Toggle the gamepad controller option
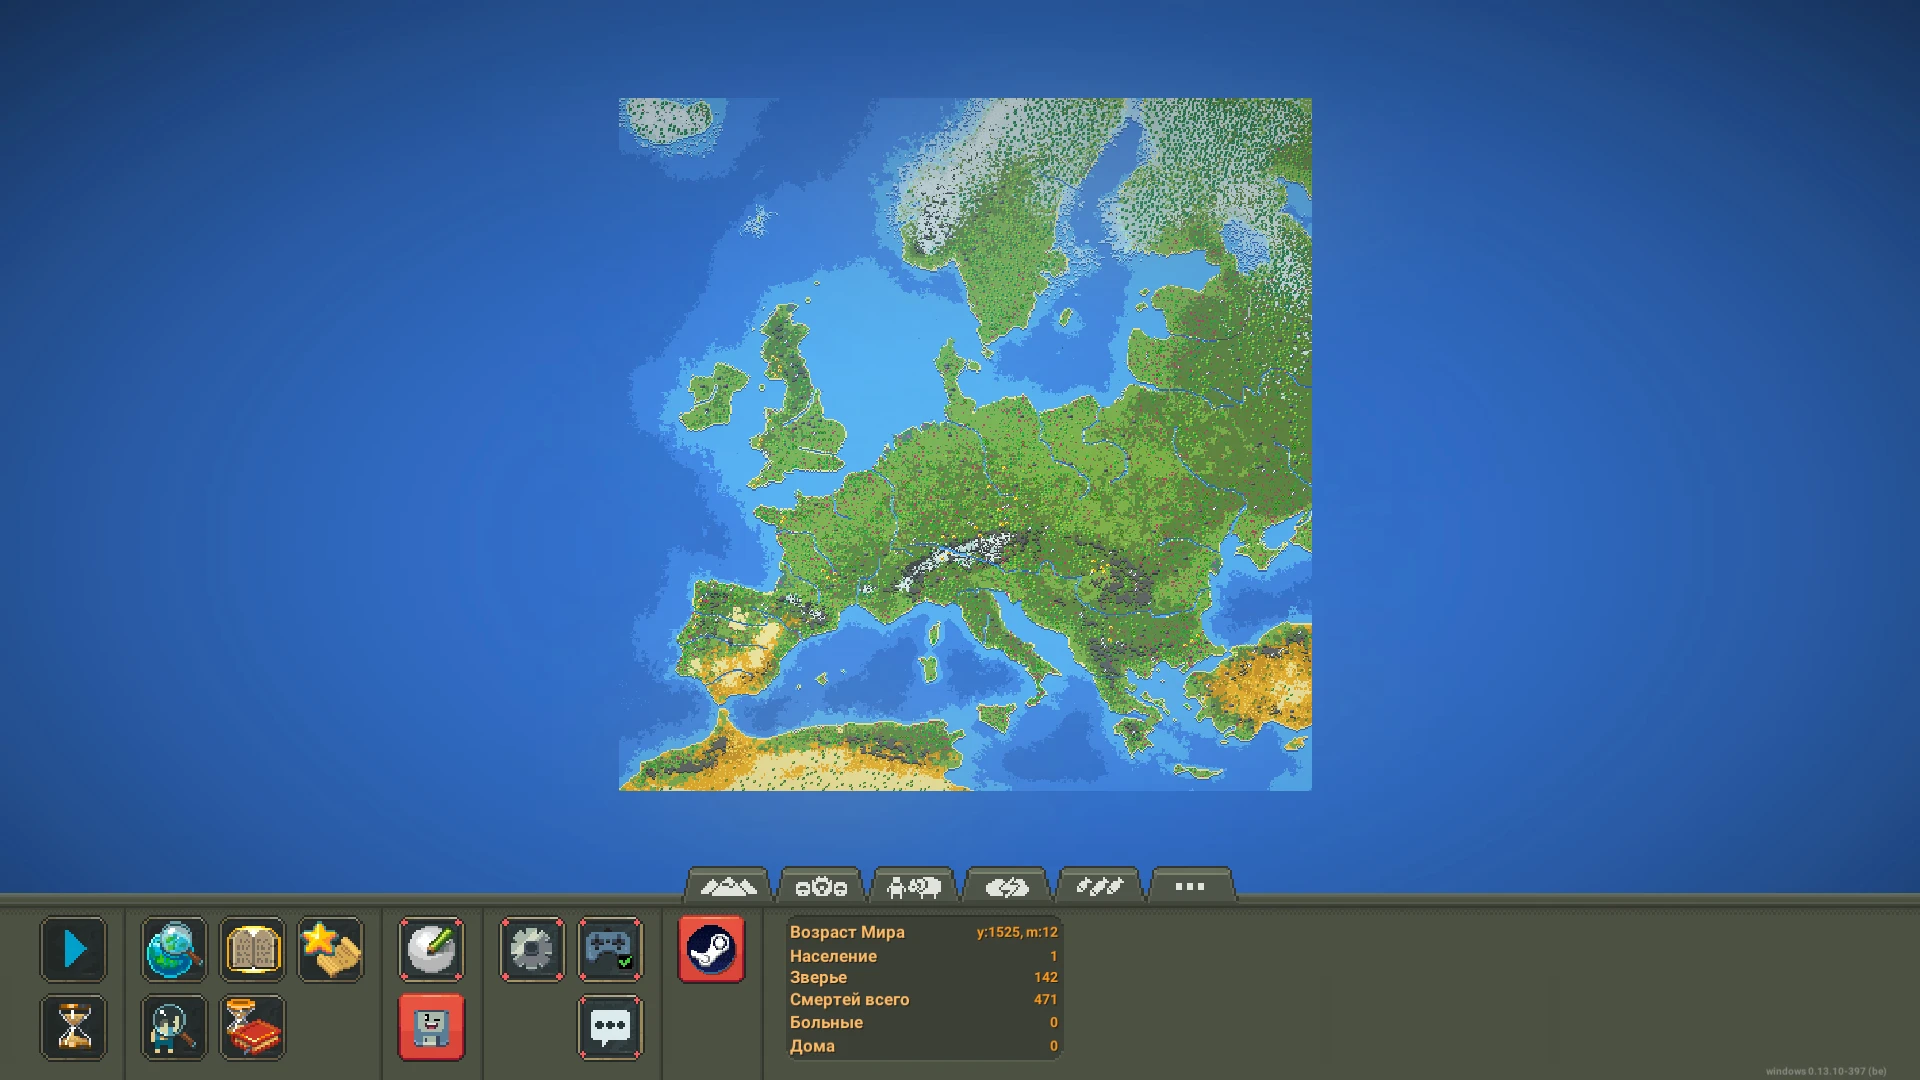Image resolution: width=1920 pixels, height=1080 pixels. point(610,949)
